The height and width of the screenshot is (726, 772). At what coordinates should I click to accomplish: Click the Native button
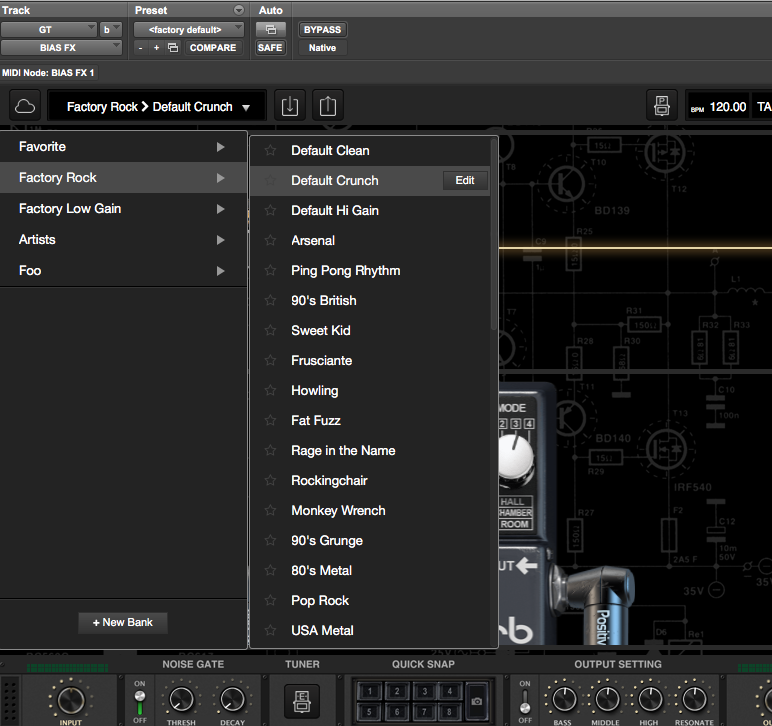click(x=322, y=48)
